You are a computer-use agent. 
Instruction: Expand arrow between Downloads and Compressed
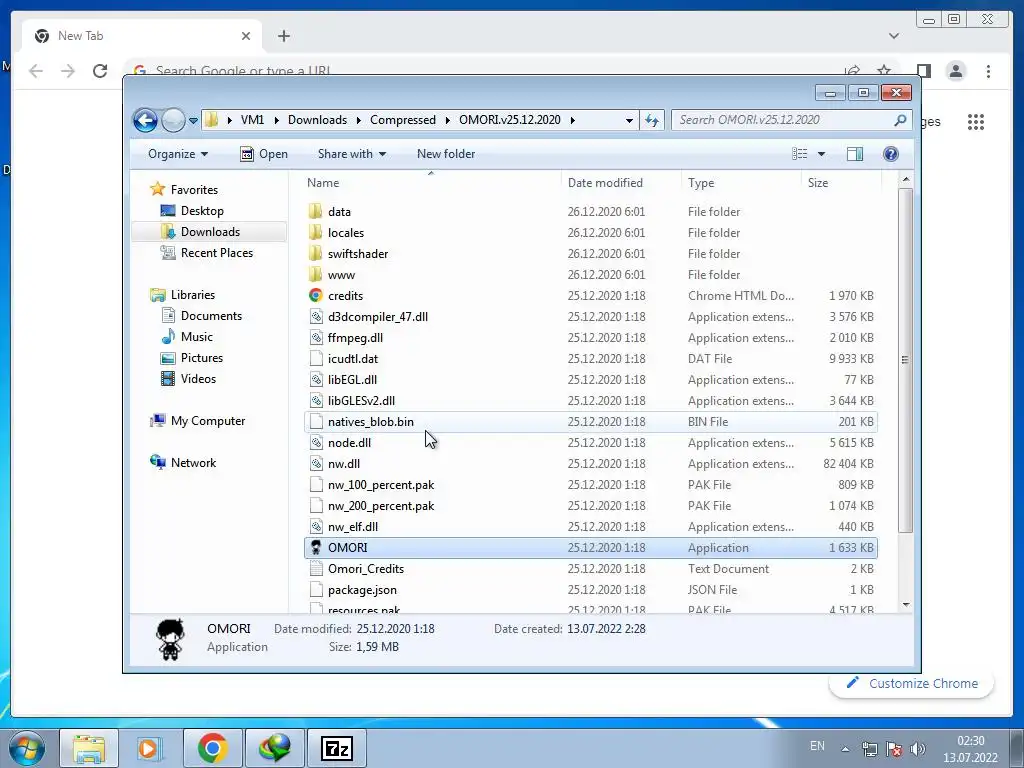click(x=359, y=120)
